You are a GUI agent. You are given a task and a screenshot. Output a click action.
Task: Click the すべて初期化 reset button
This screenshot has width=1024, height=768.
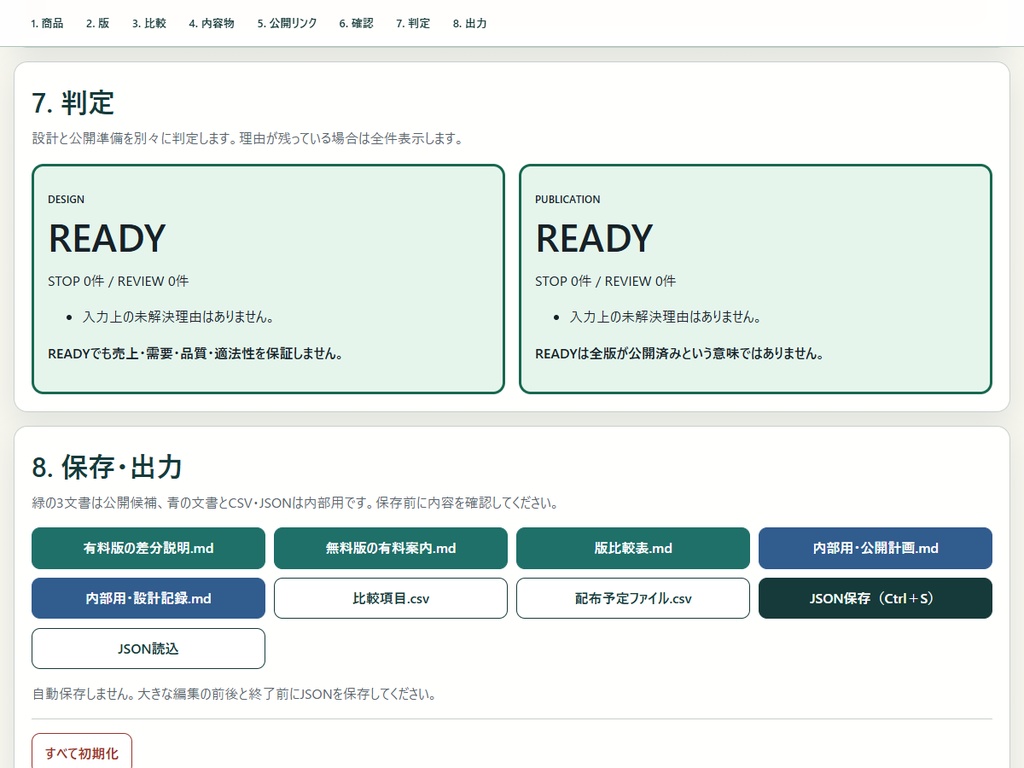click(x=82, y=753)
